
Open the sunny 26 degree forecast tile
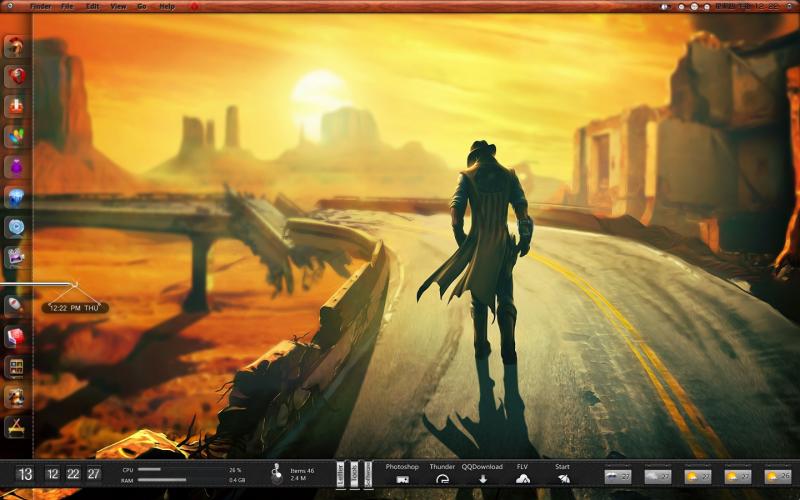click(778, 477)
